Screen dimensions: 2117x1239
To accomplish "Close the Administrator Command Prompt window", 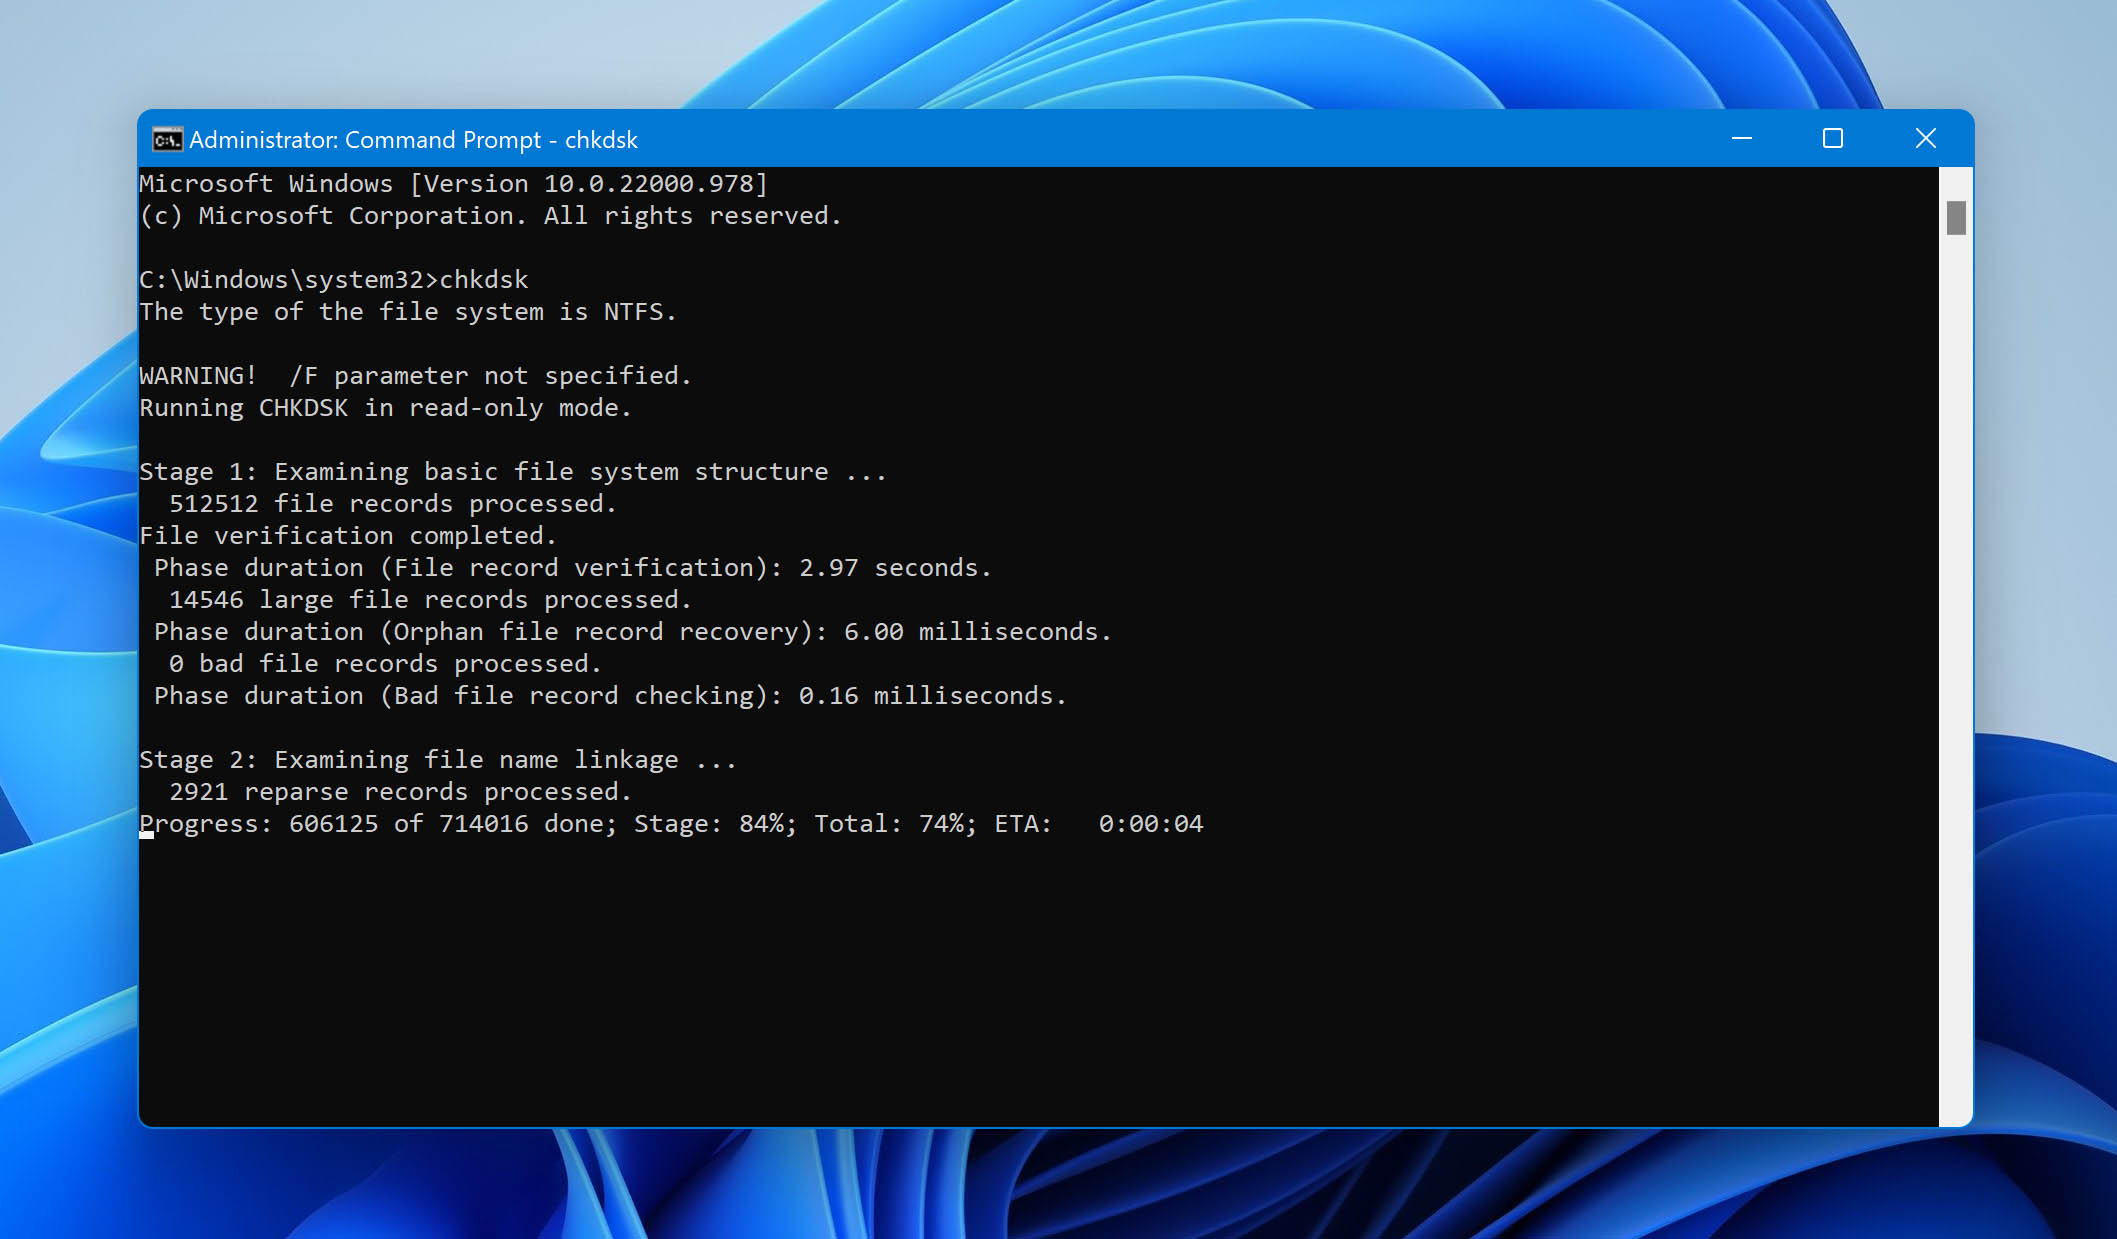I will click(1925, 139).
